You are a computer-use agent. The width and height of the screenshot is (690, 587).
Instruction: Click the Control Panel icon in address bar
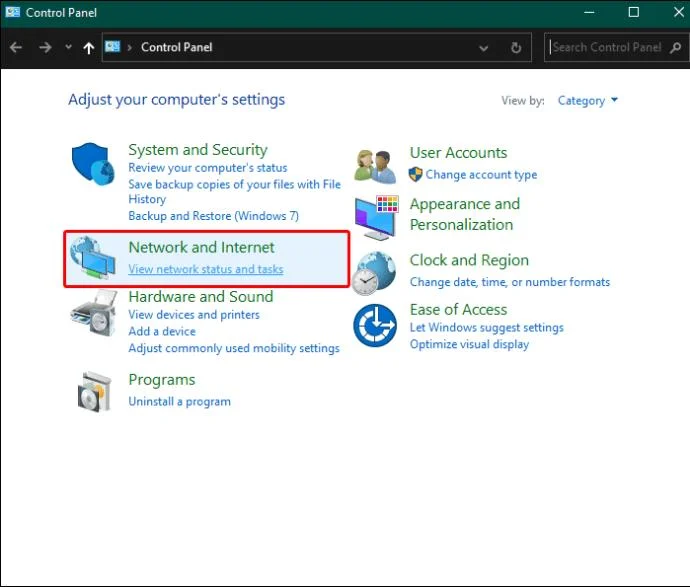coord(113,46)
